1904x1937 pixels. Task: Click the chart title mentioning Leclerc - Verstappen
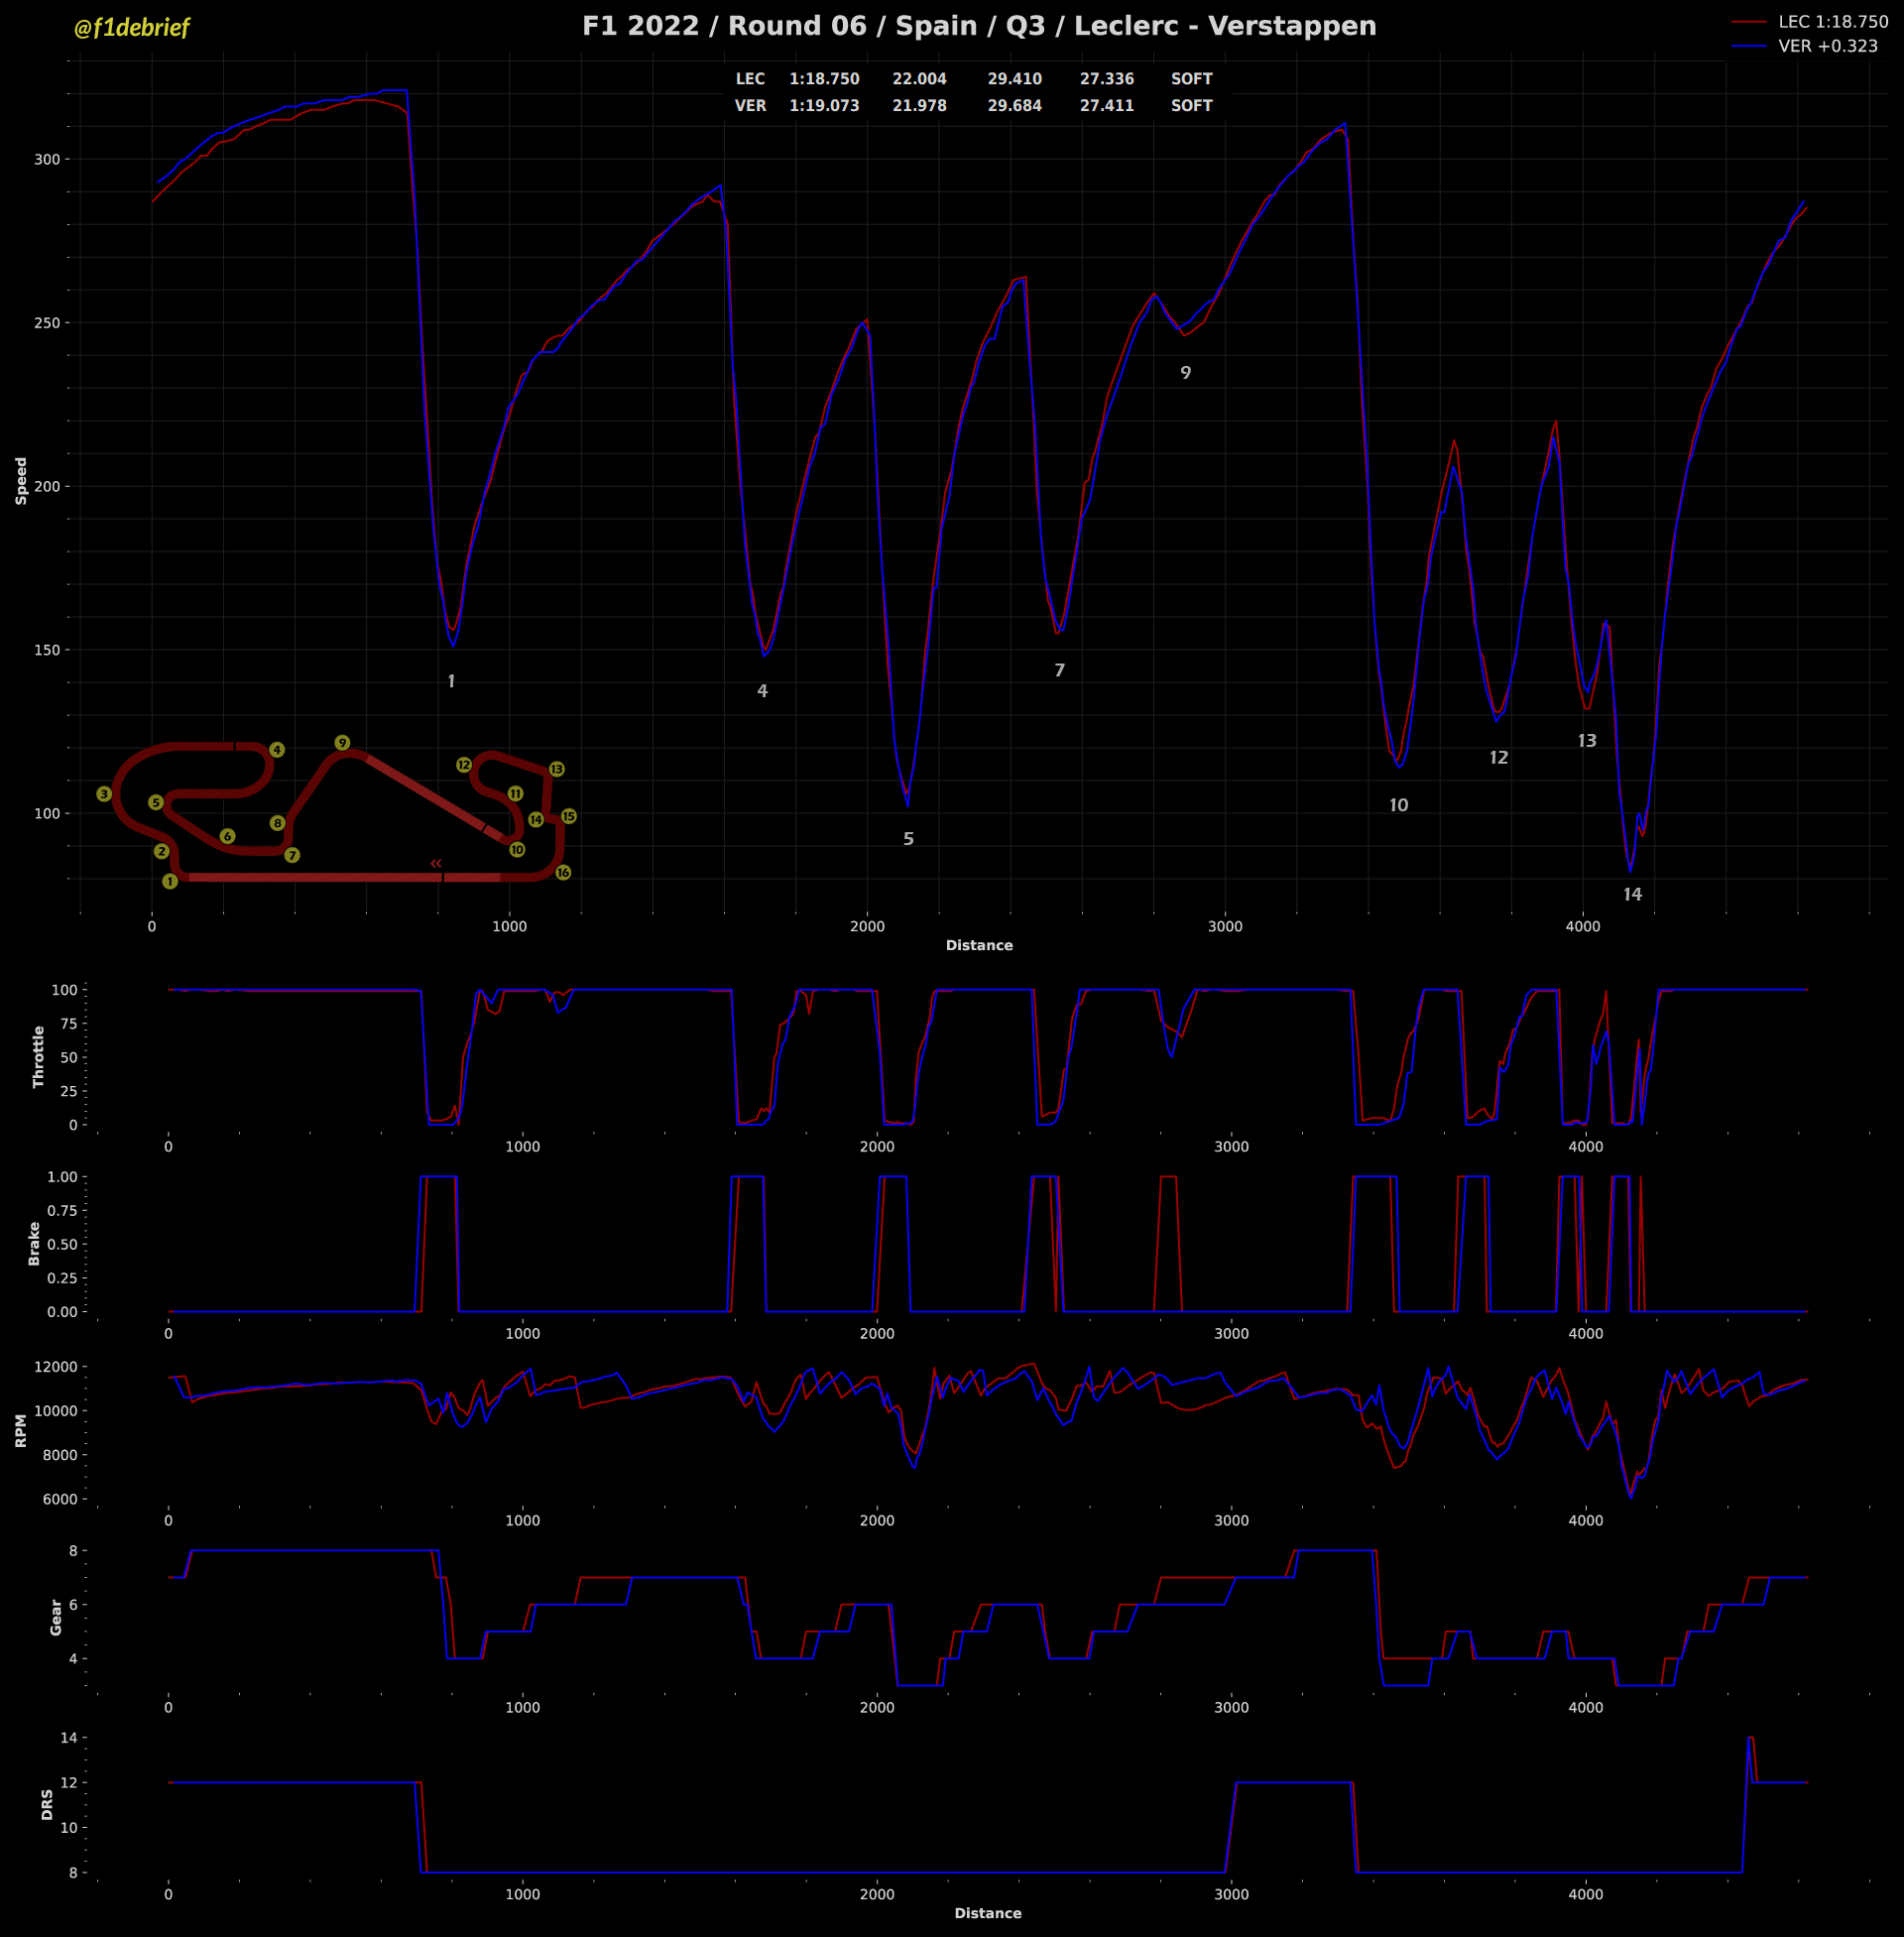(979, 26)
